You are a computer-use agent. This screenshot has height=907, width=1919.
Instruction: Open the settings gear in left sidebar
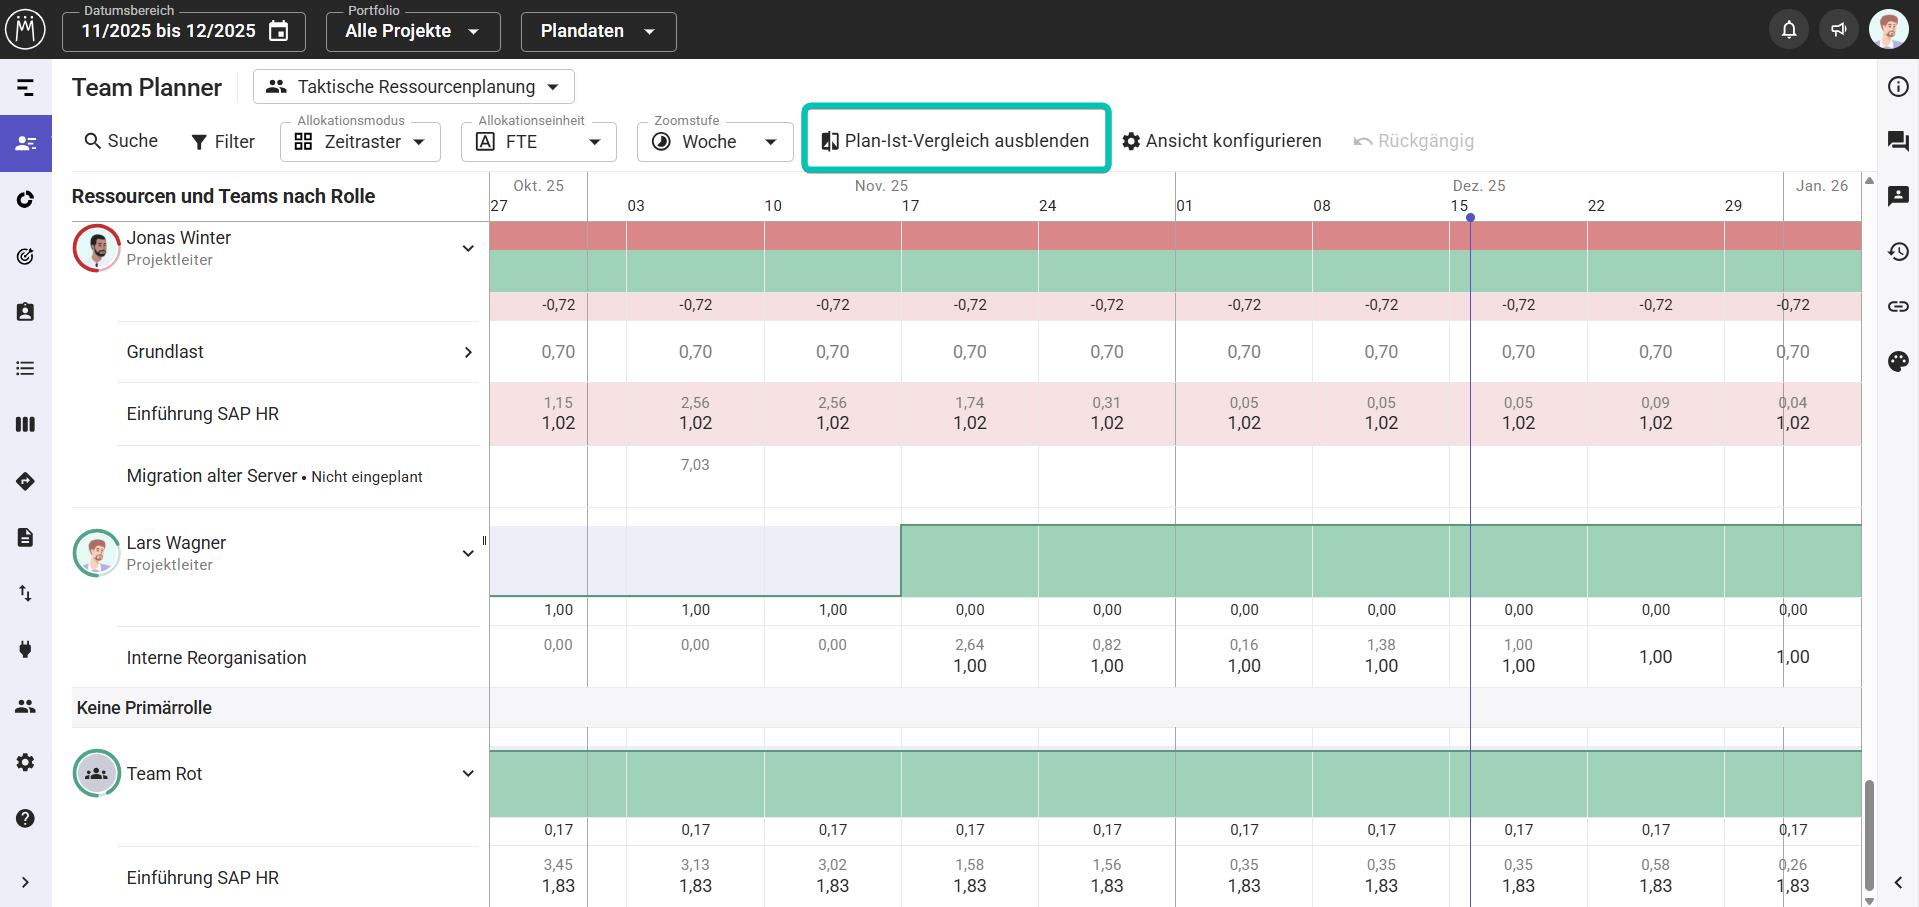click(26, 762)
